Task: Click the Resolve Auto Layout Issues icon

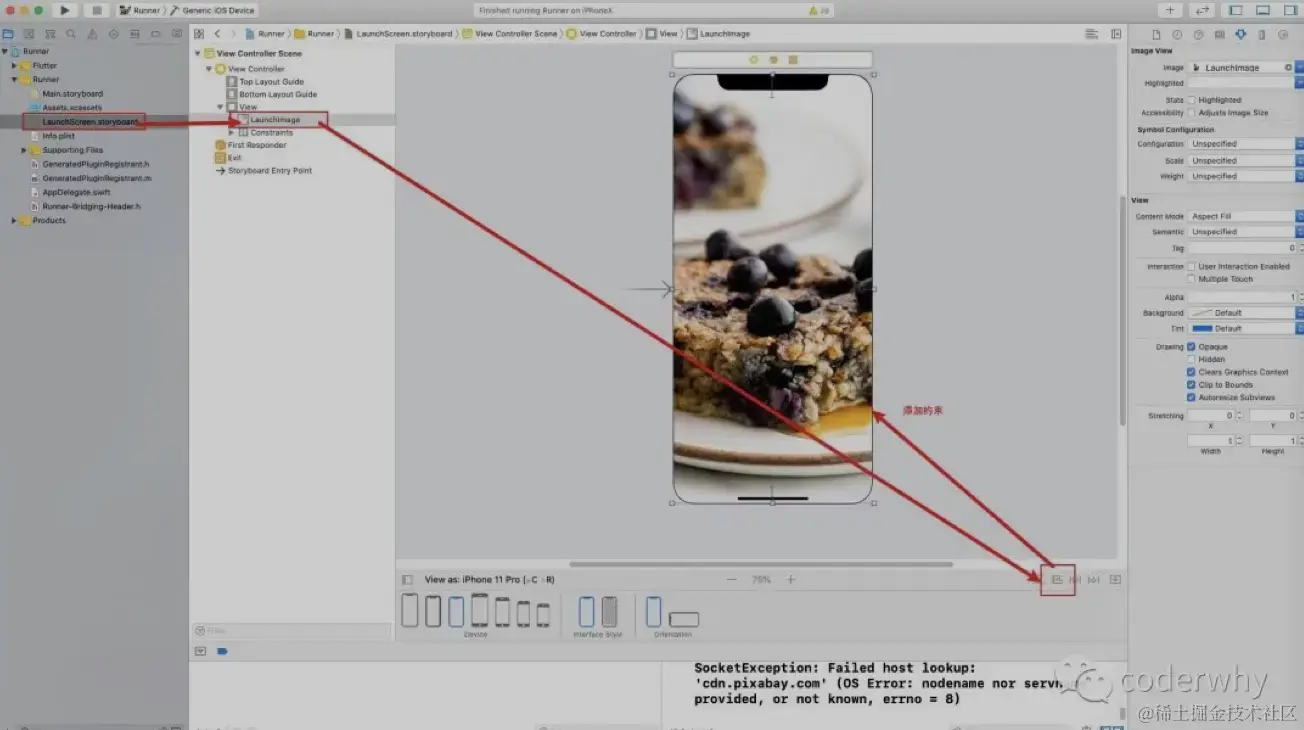Action: tap(1095, 579)
